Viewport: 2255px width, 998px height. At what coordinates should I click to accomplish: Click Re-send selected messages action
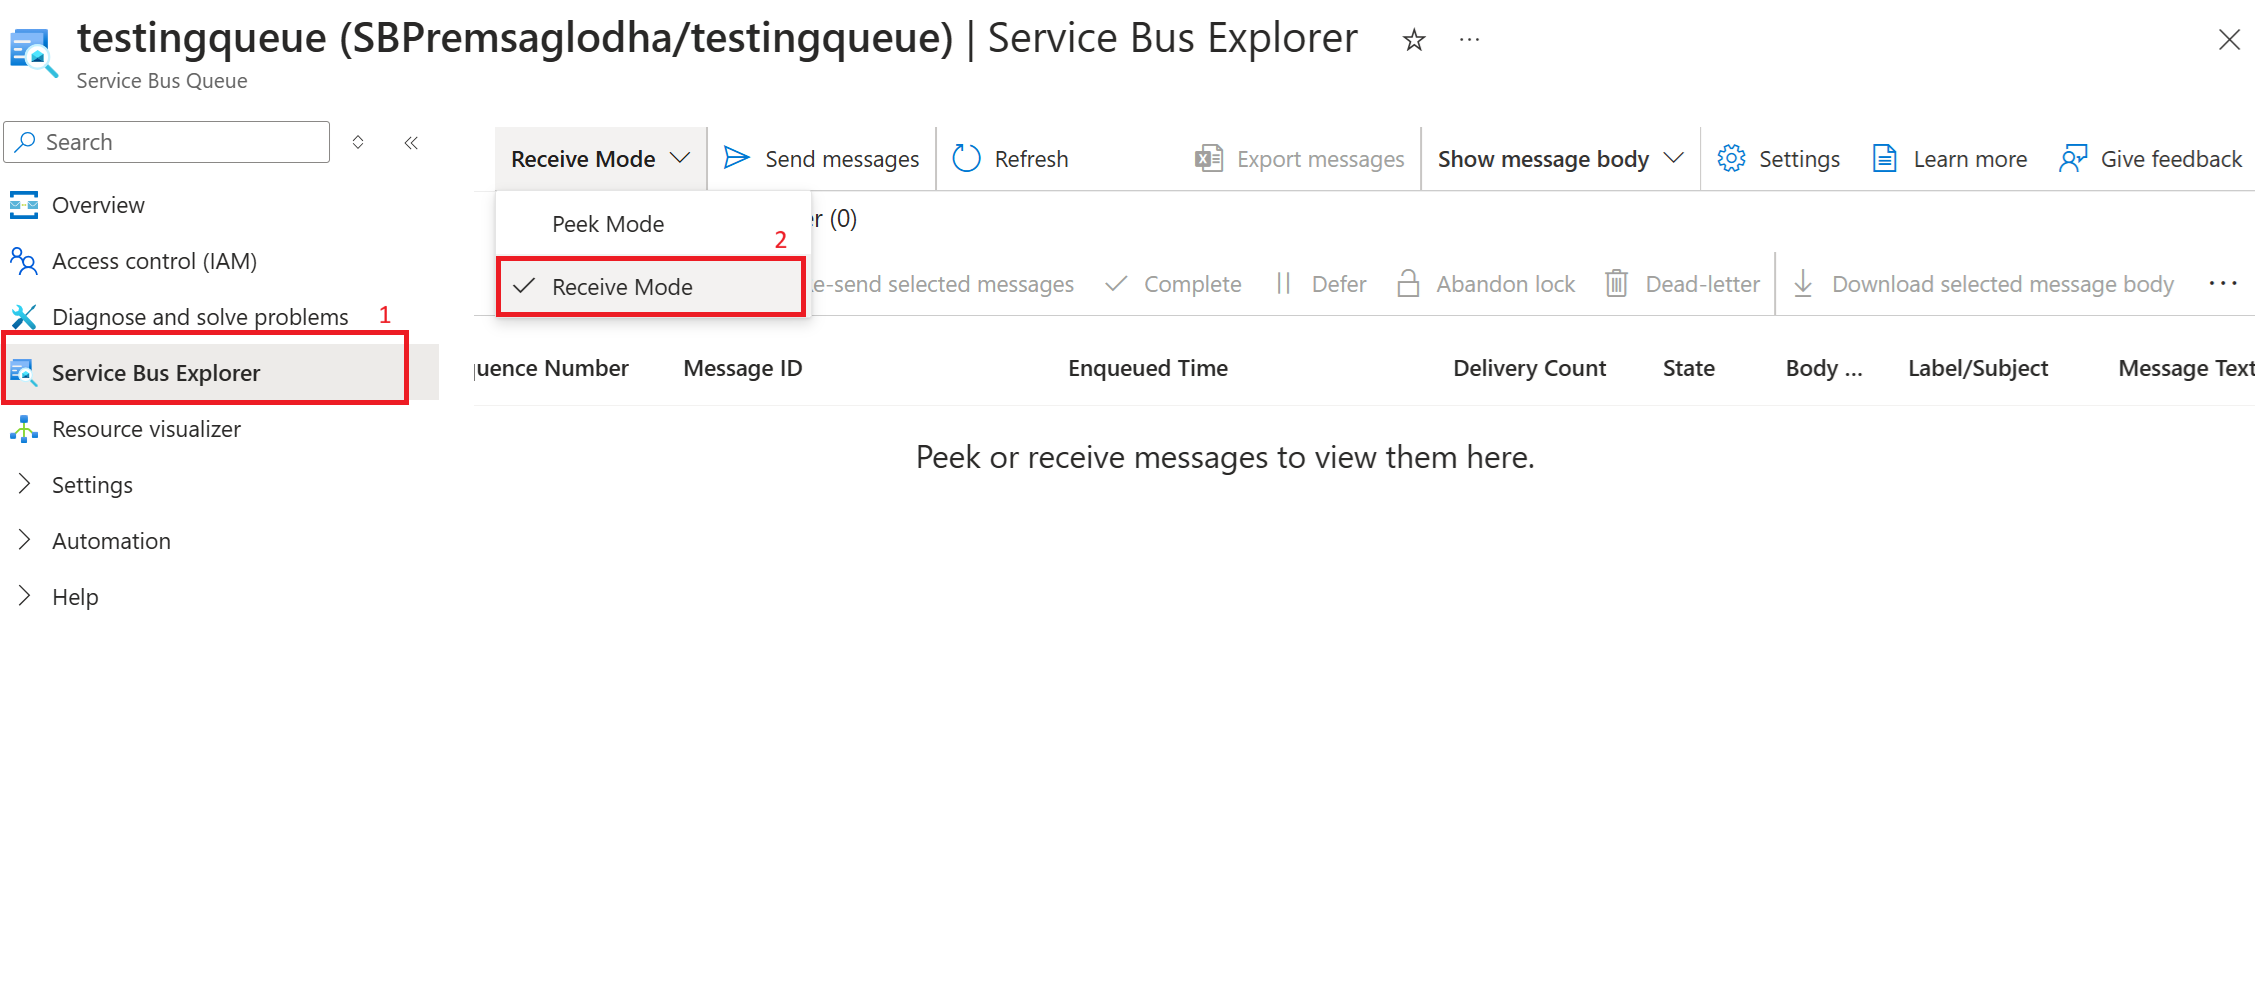point(942,284)
